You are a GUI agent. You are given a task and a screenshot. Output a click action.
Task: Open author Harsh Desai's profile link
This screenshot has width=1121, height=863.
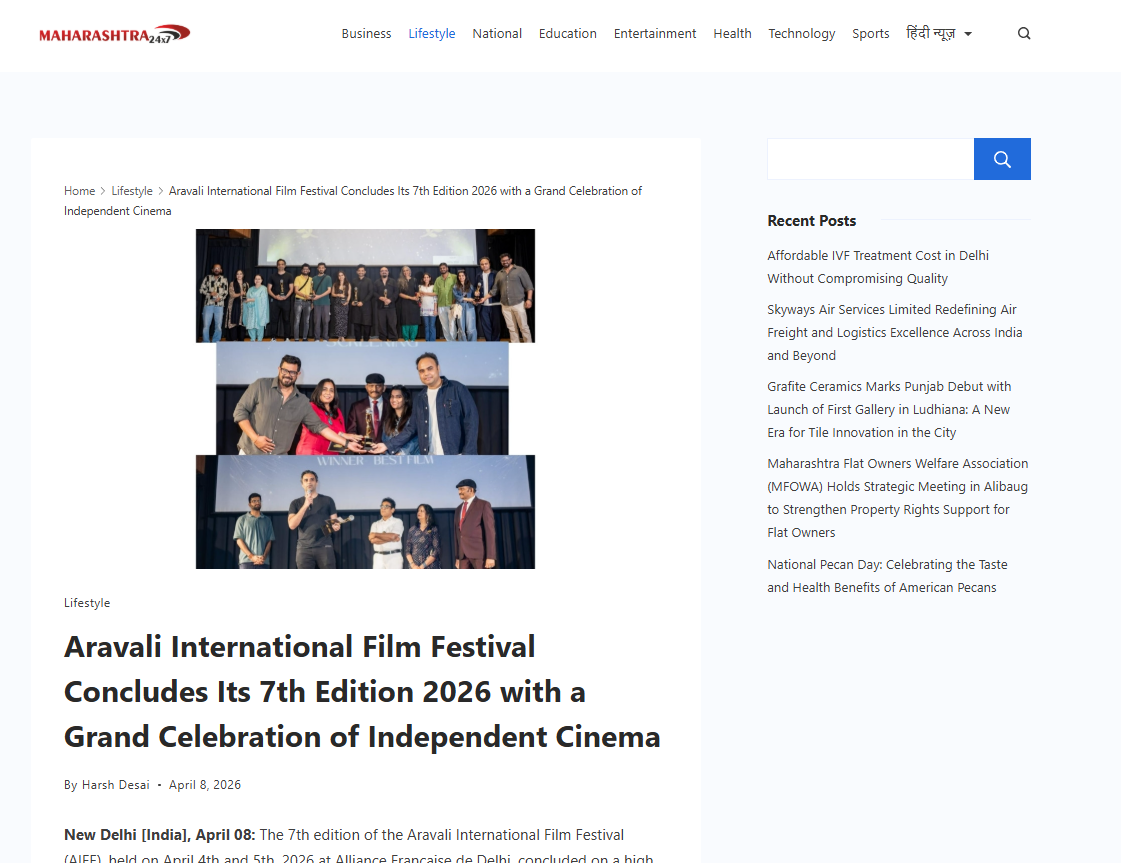115,785
